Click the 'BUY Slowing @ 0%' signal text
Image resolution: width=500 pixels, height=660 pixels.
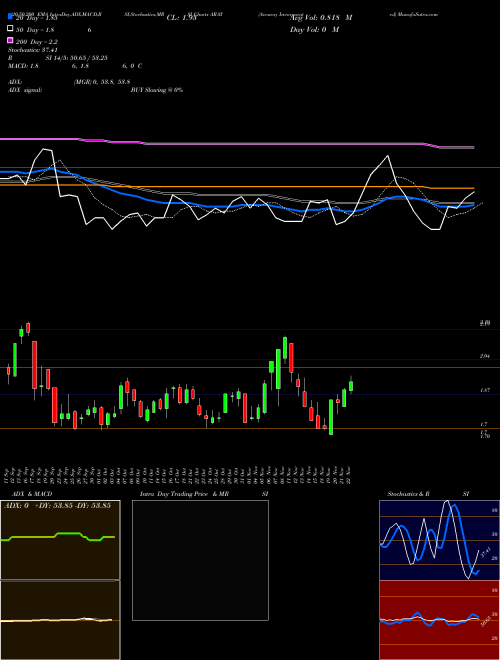157,90
